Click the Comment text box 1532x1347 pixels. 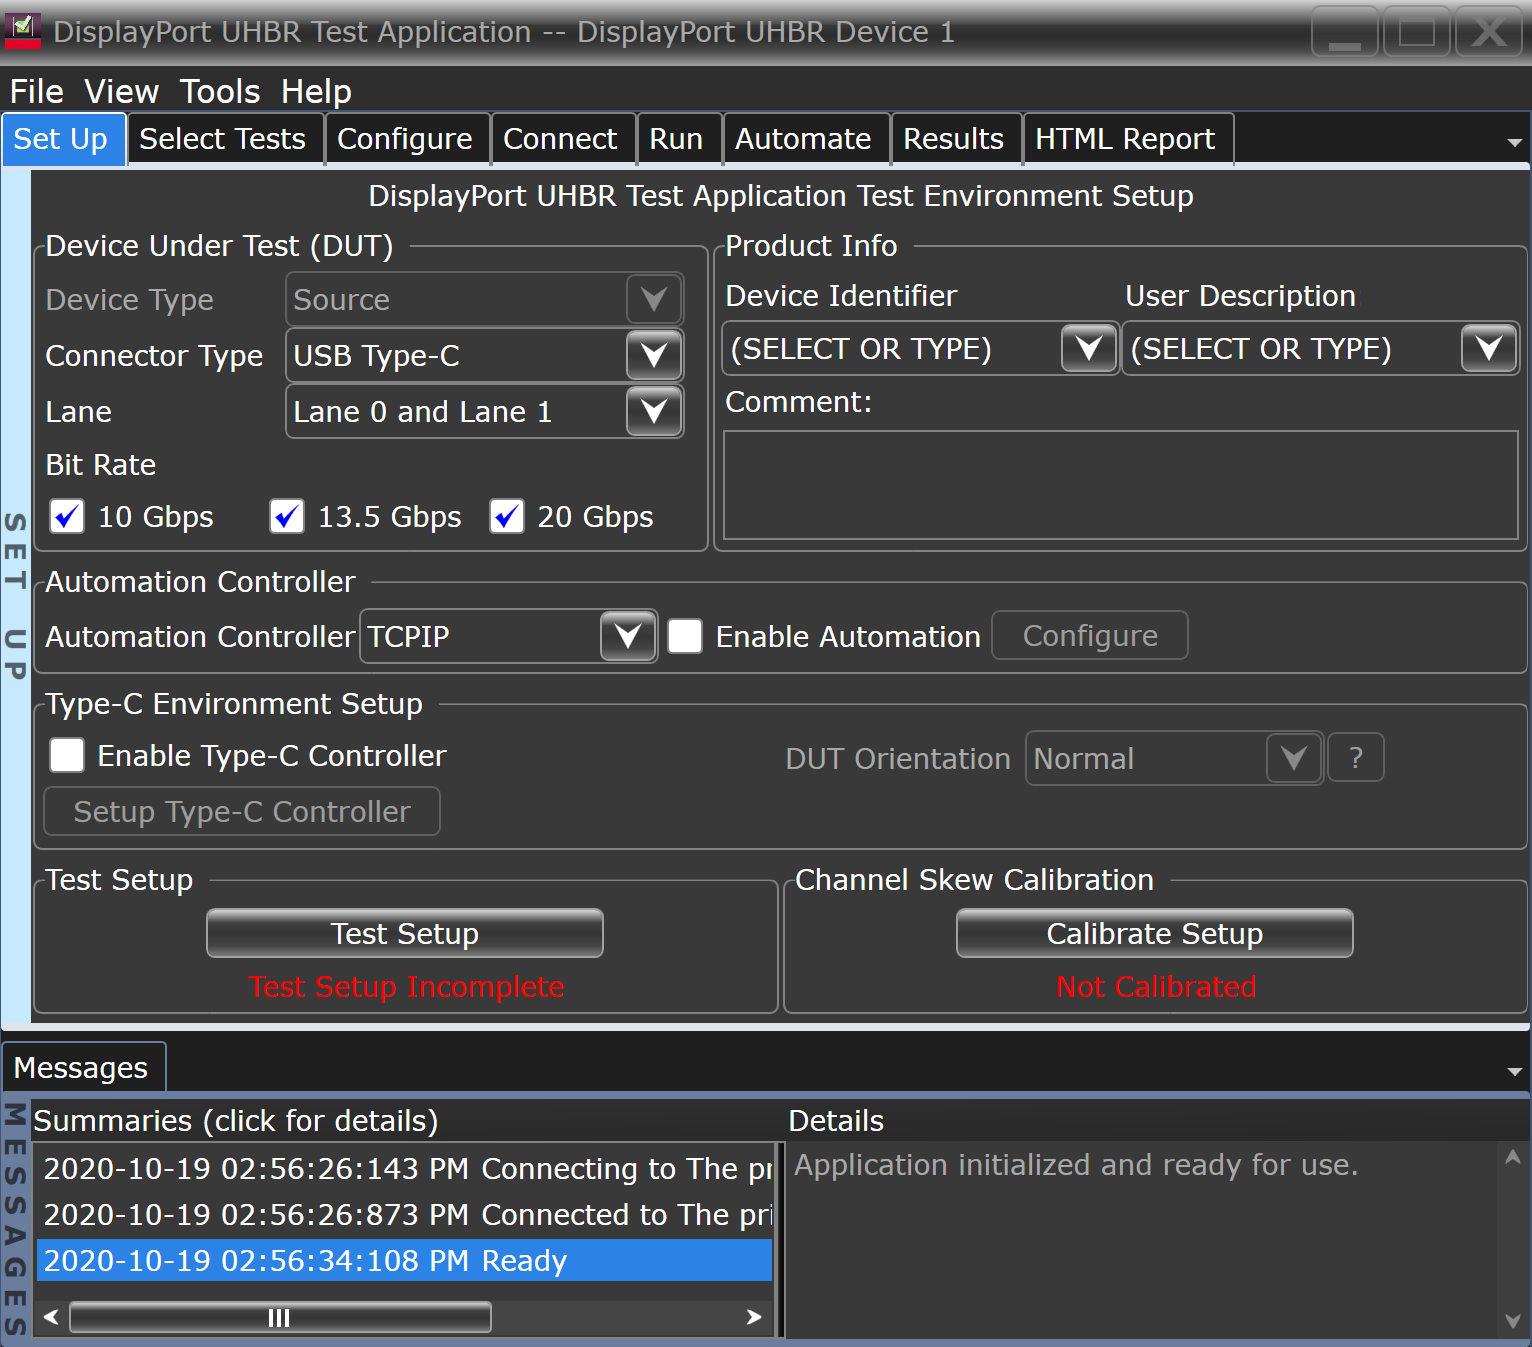tap(1120, 485)
